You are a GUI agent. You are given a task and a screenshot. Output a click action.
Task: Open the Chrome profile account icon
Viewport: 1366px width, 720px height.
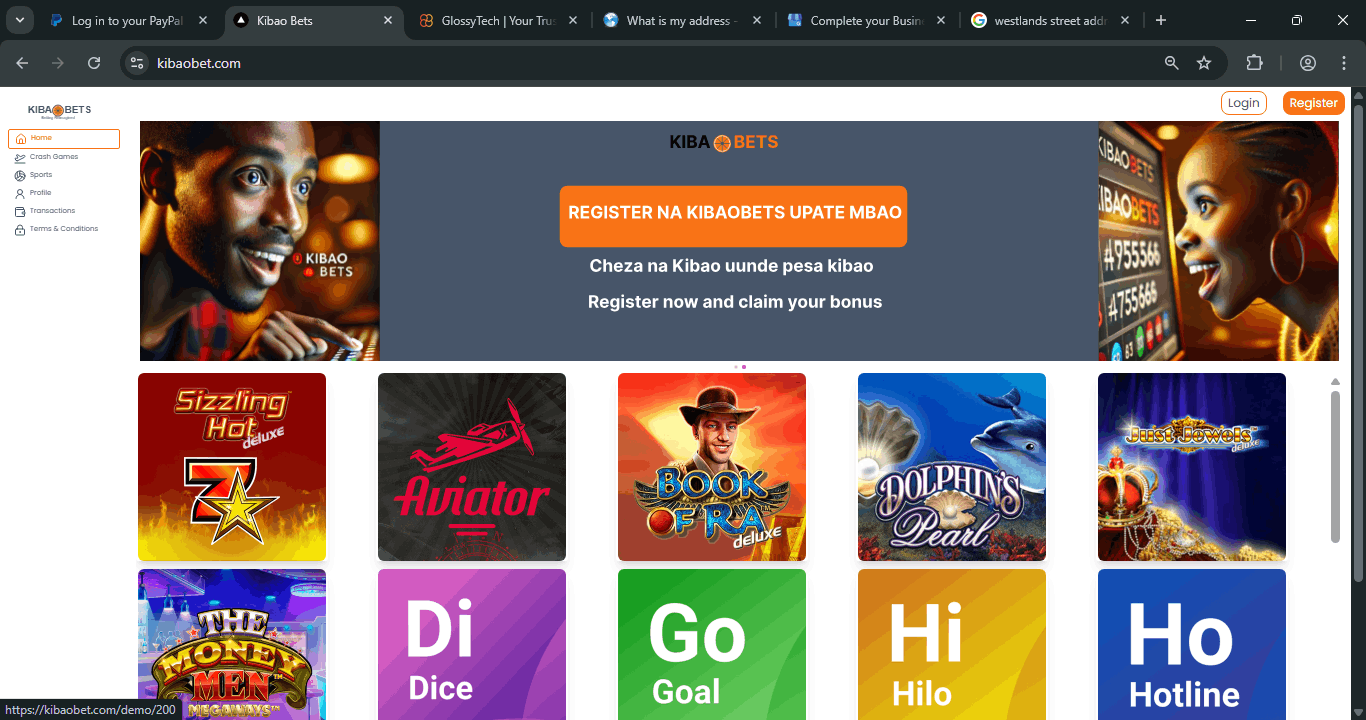(1307, 62)
